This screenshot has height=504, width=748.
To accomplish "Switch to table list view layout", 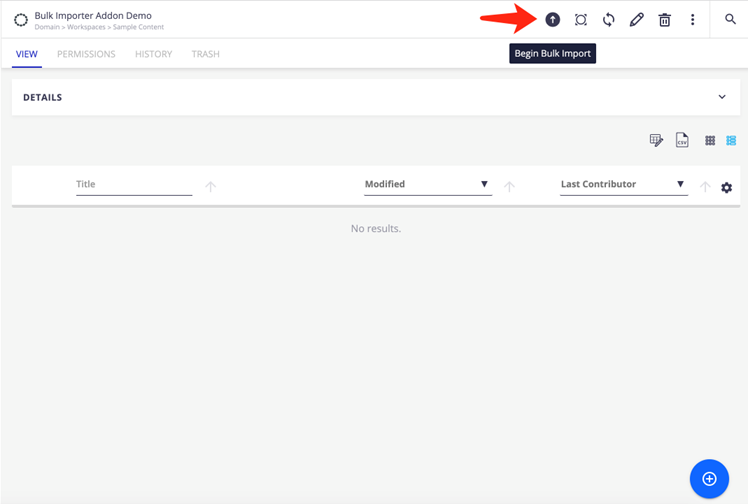I will (x=731, y=141).
